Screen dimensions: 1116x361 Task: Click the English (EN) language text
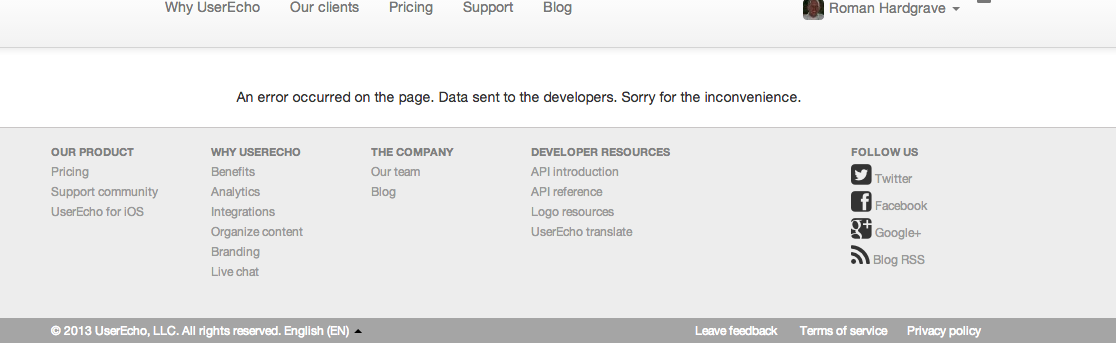tap(317, 330)
